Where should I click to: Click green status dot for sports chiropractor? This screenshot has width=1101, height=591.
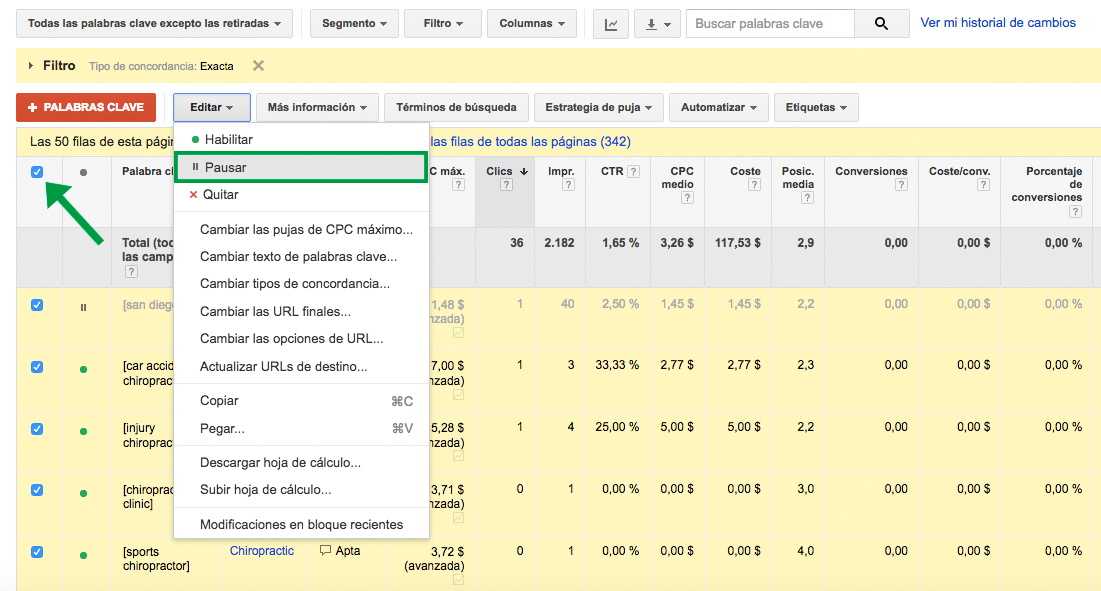(x=84, y=555)
